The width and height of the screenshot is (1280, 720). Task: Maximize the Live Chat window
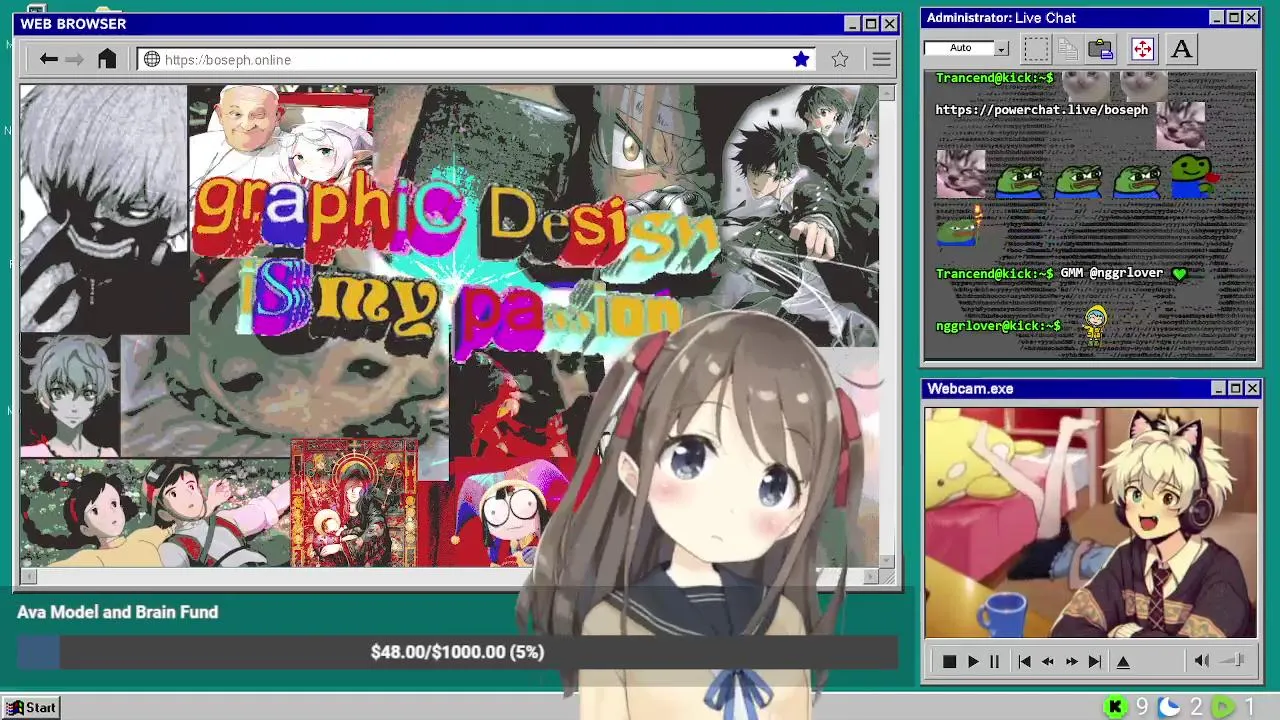coord(1234,18)
